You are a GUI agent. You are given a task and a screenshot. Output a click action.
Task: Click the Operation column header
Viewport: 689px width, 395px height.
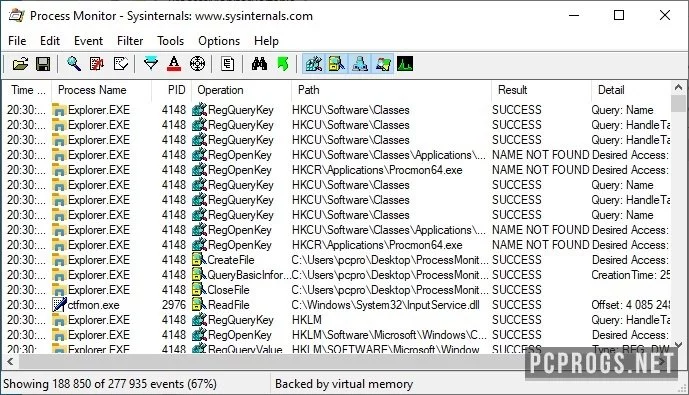pos(242,90)
